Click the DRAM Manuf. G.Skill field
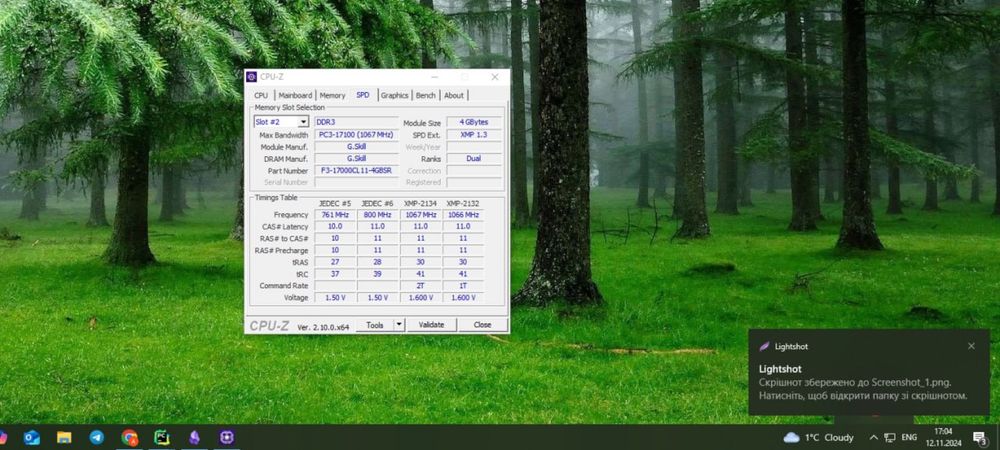This screenshot has width=1000, height=450. coord(357,159)
